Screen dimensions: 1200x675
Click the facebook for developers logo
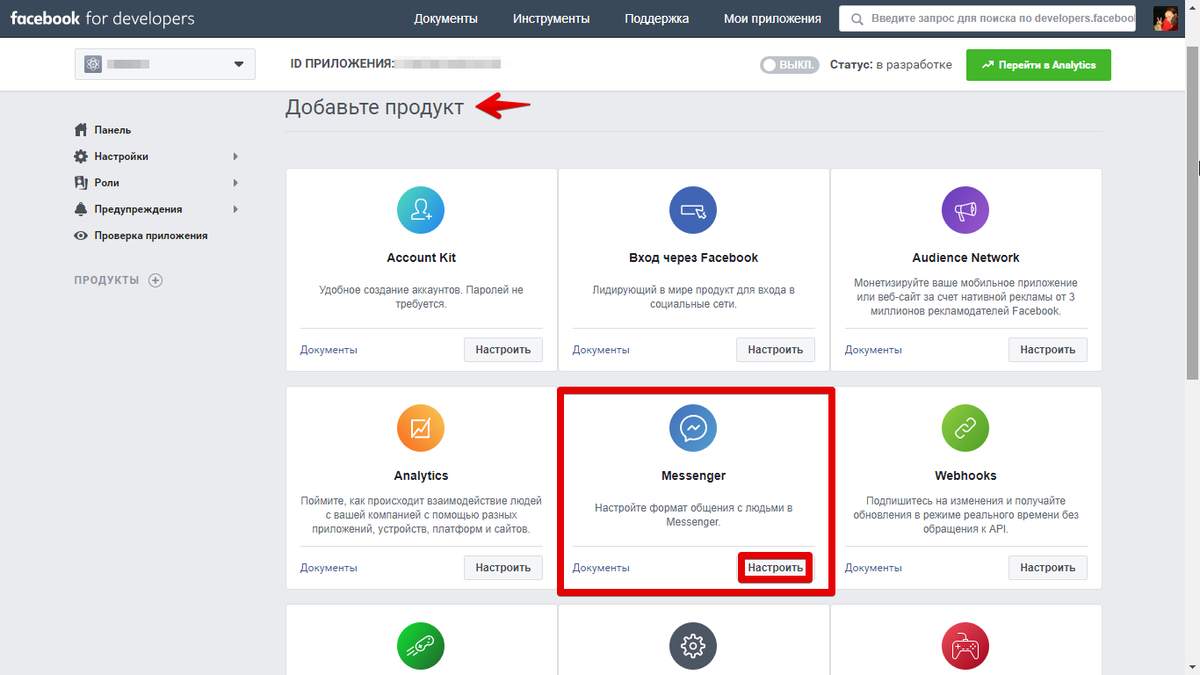[102, 18]
